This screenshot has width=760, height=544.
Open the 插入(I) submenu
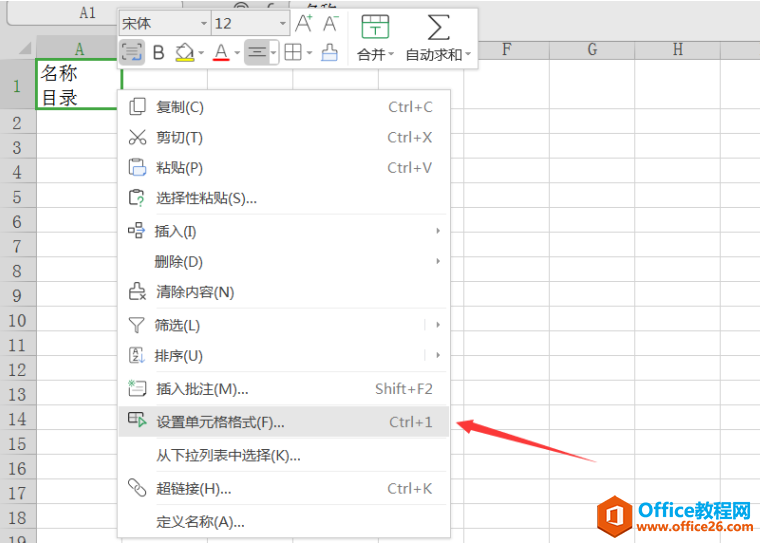(284, 231)
